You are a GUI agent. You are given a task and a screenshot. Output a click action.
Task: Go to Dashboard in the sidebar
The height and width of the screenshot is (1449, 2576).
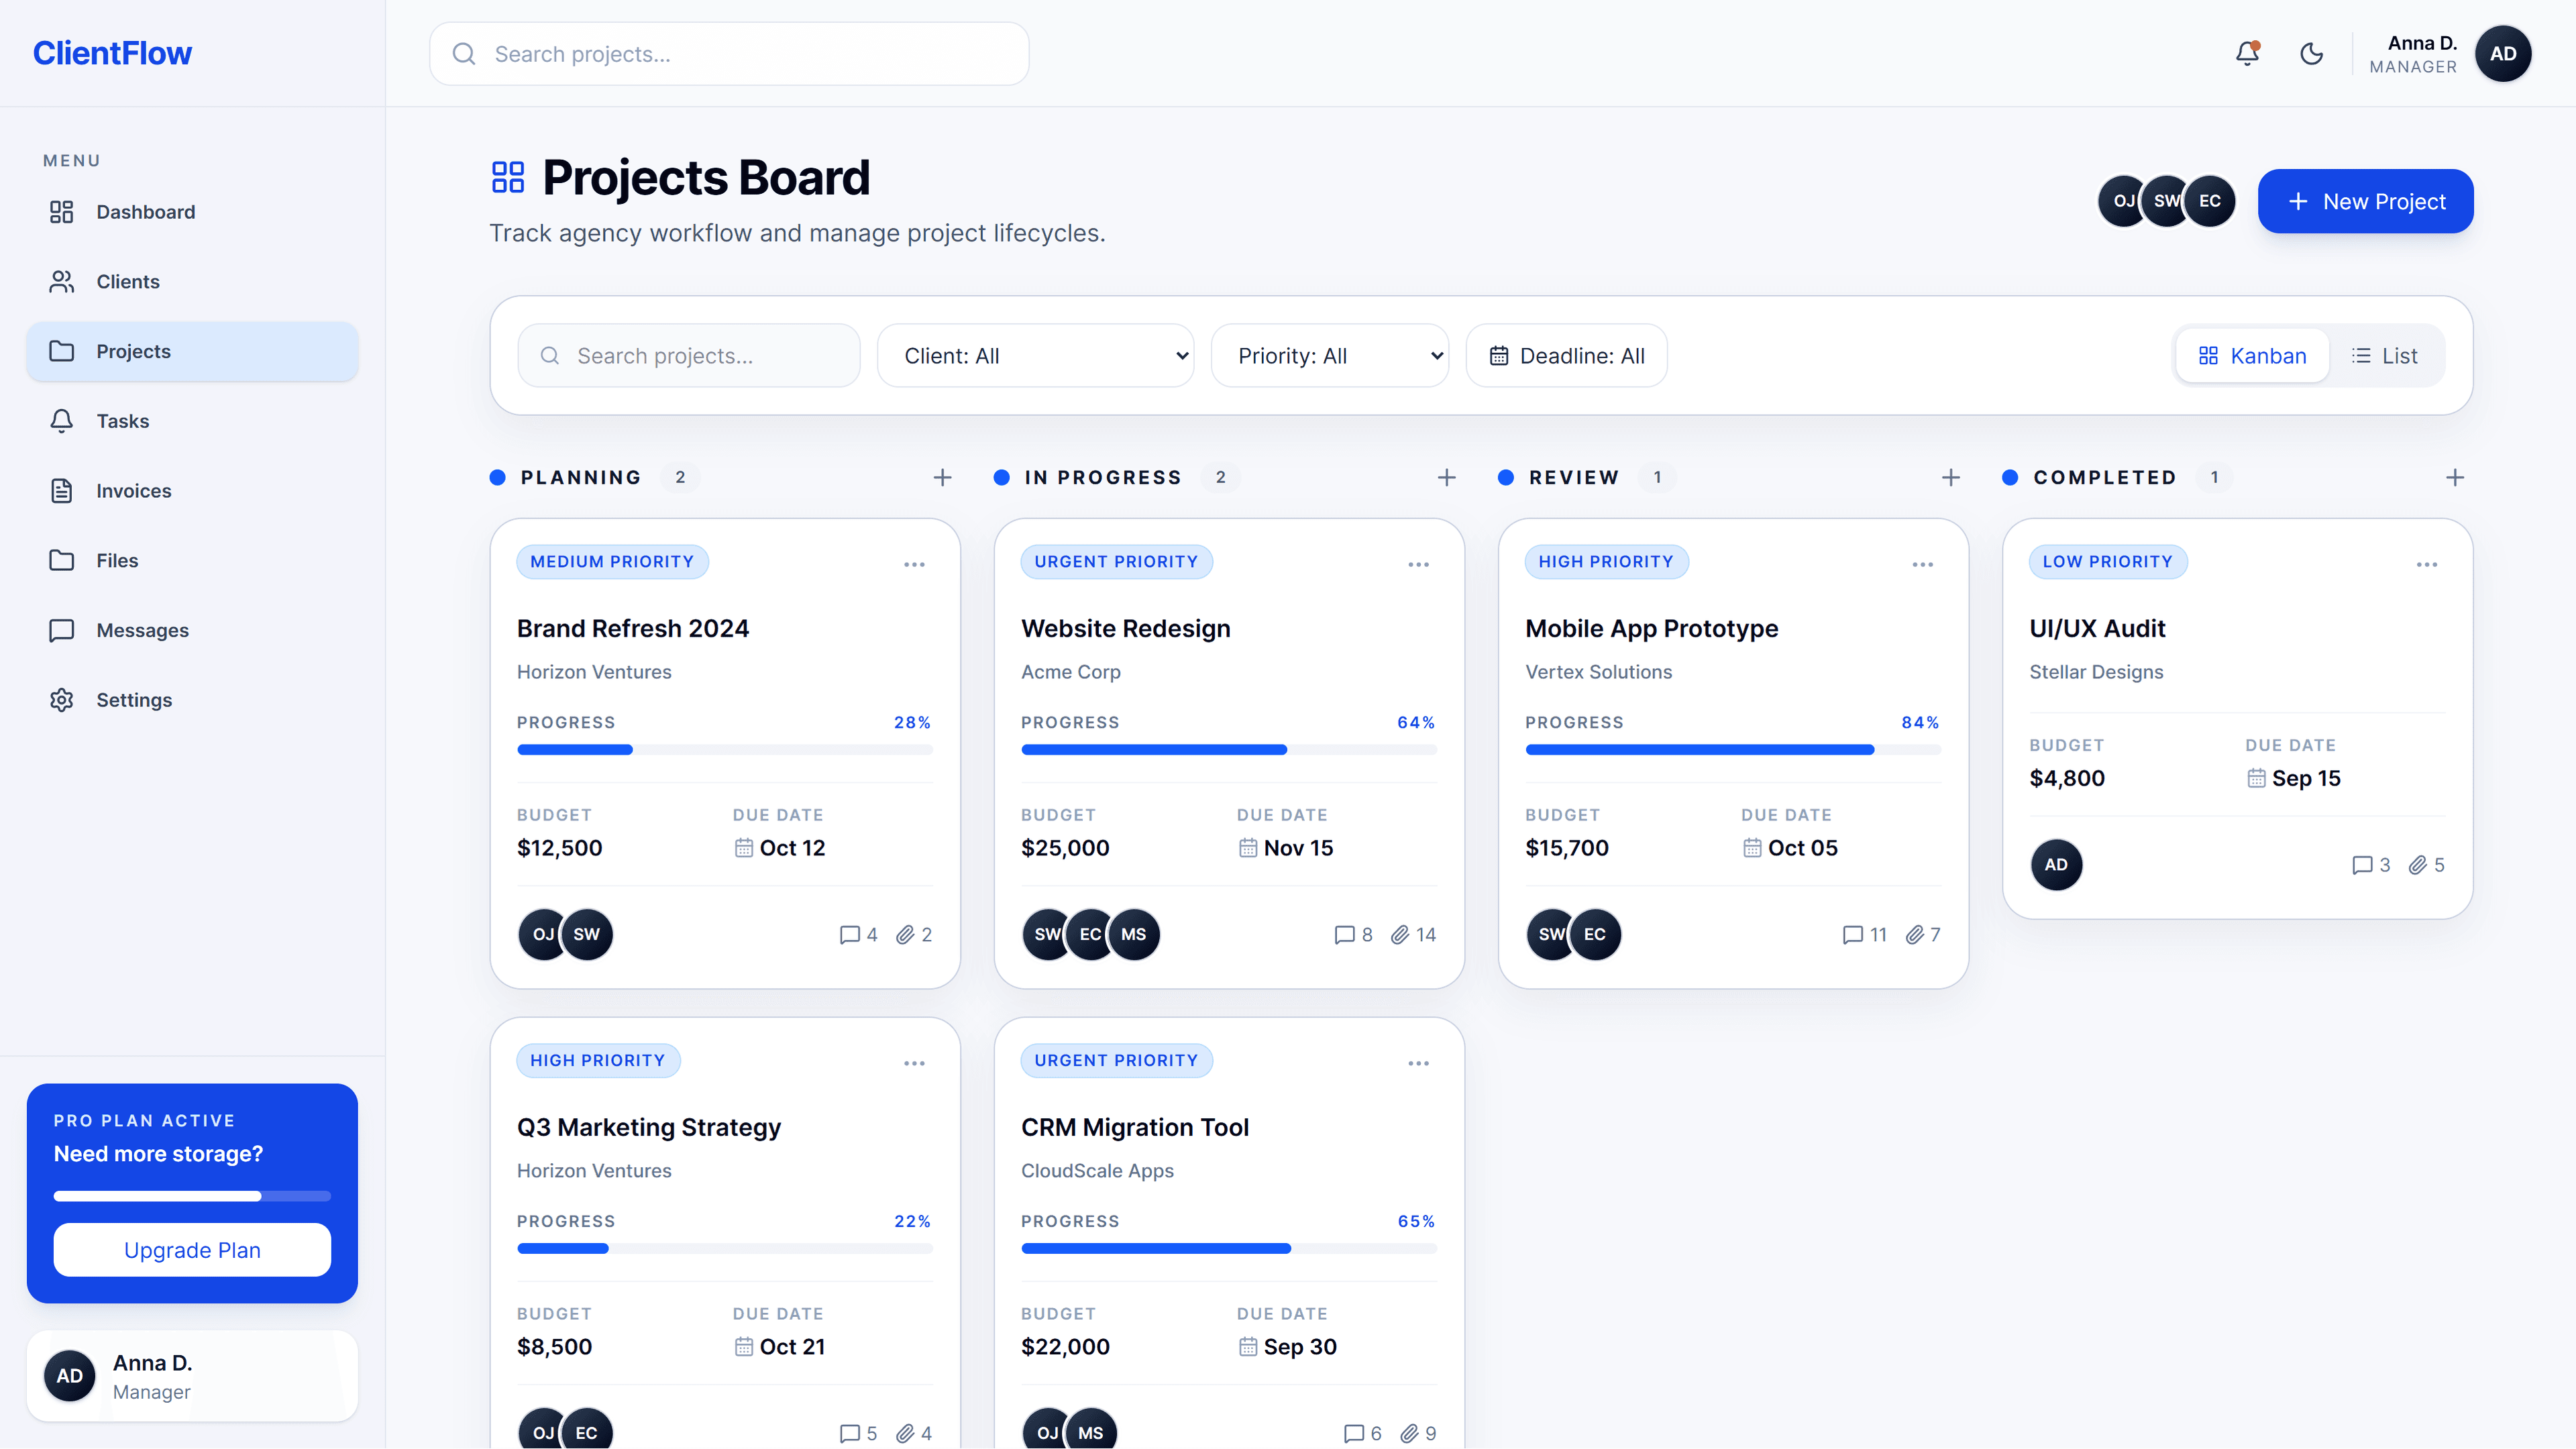coord(192,212)
